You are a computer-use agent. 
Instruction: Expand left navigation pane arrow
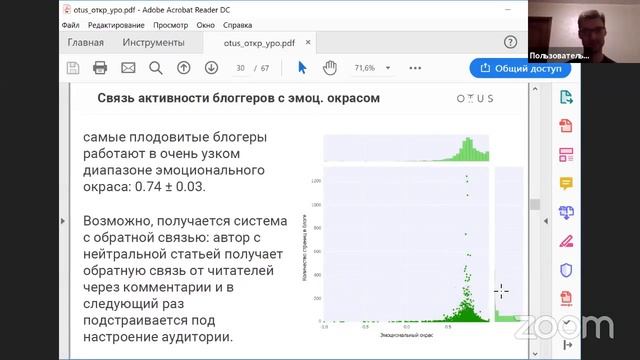[x=62, y=221]
